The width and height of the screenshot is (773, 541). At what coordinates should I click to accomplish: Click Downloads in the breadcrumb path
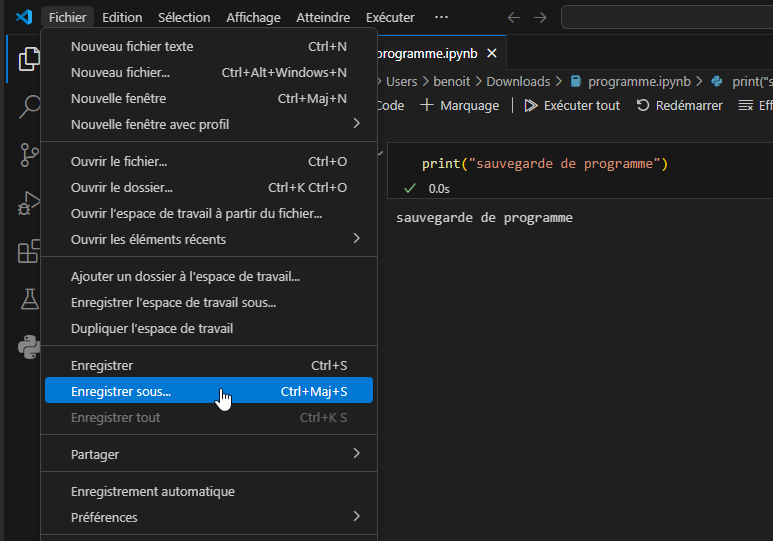click(x=518, y=81)
